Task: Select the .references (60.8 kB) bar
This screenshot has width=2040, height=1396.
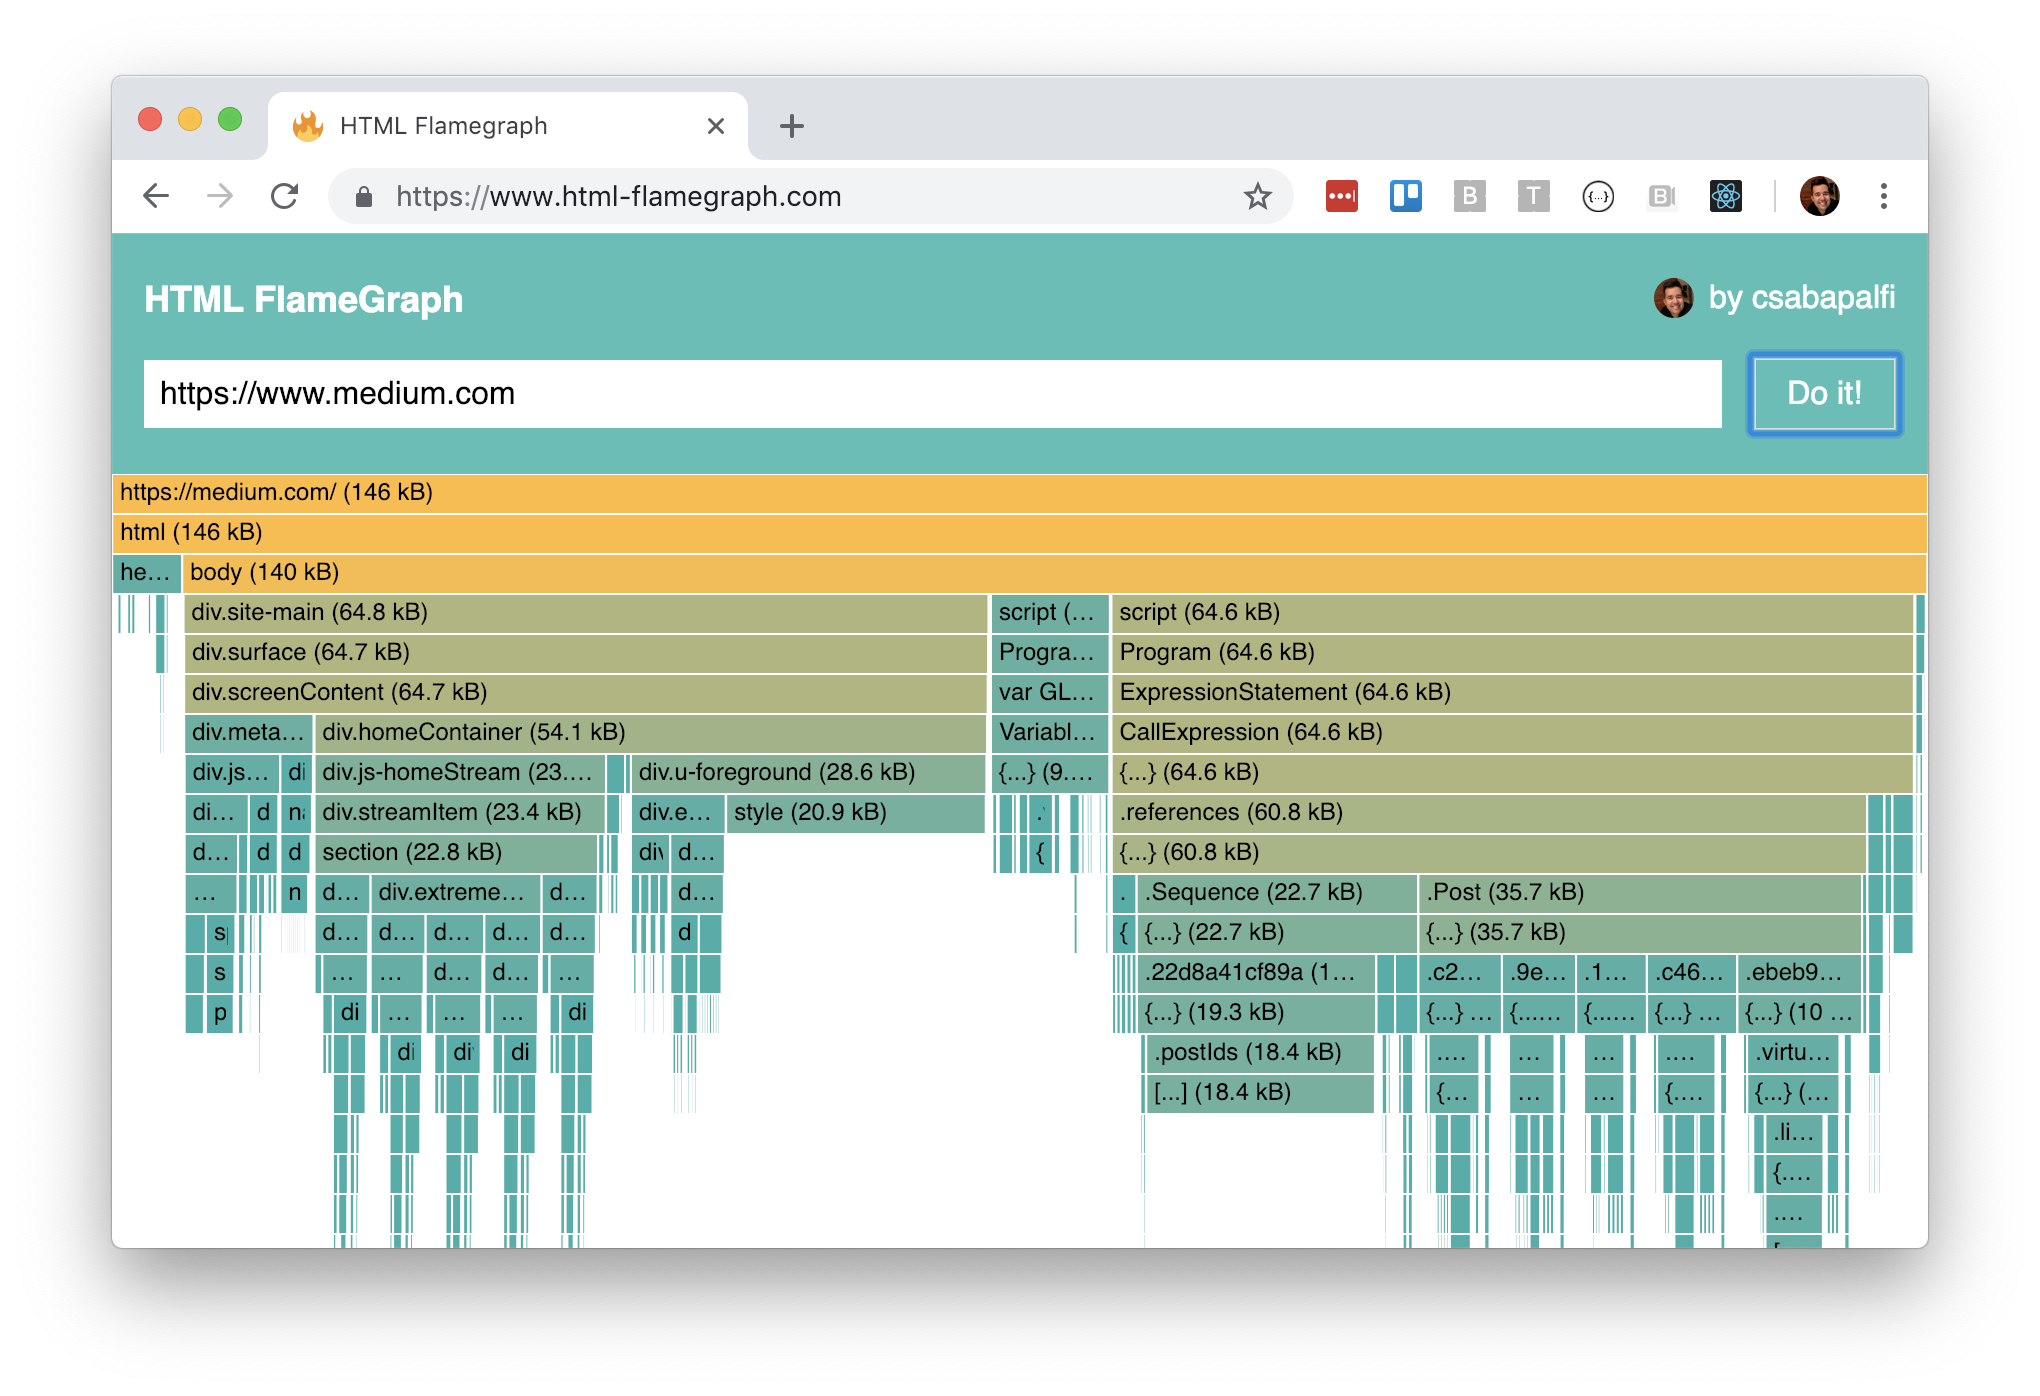Action: [x=1489, y=813]
